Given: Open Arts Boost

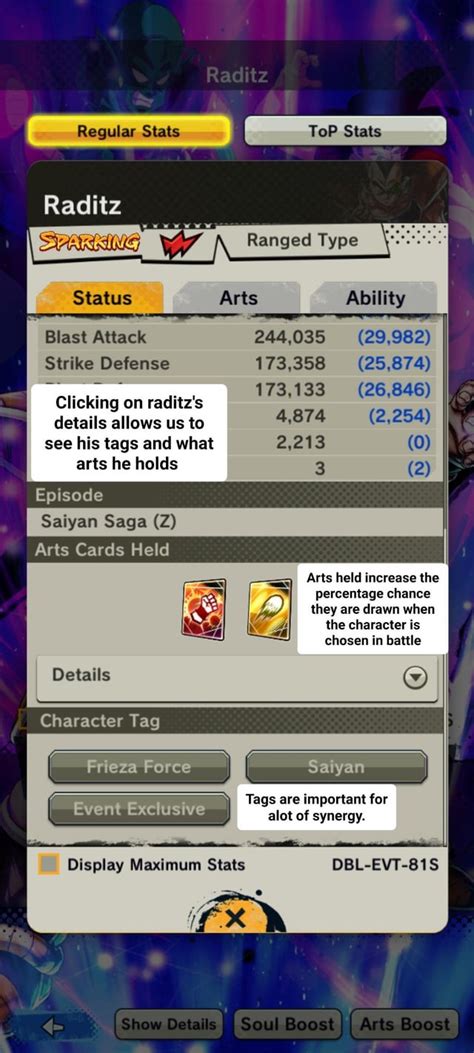Looking at the screenshot, I should (404, 1025).
